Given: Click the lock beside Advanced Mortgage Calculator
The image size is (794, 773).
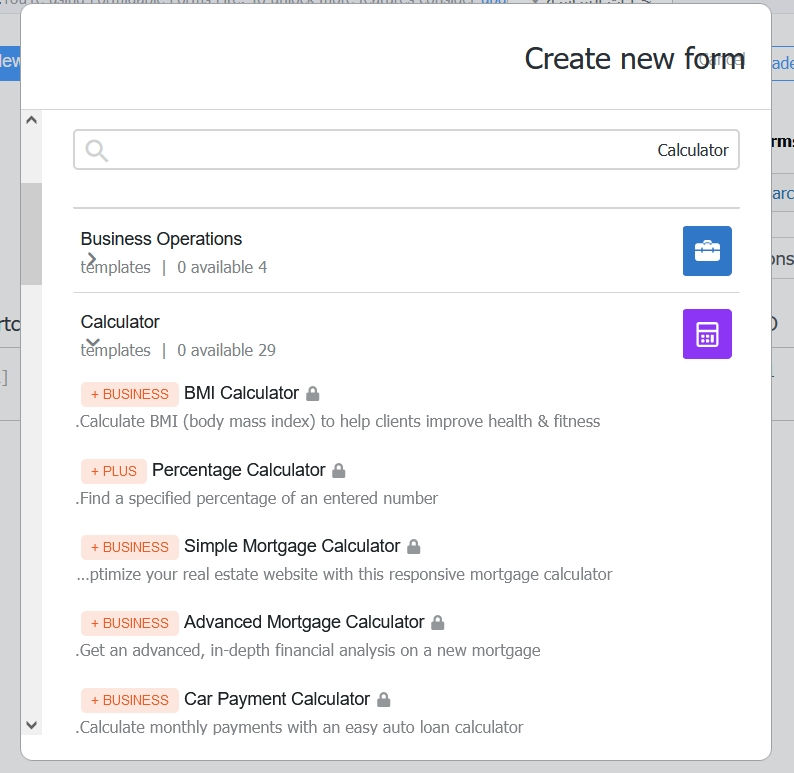Looking at the screenshot, I should click(437, 623).
